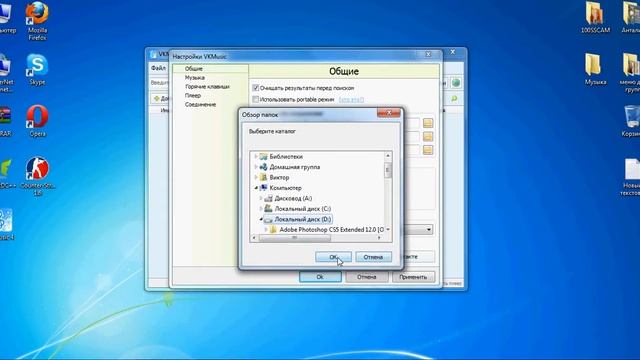Expand Adobe Photoshop folder node arrow
Viewport: 640px width, 360px height.
(x=266, y=230)
